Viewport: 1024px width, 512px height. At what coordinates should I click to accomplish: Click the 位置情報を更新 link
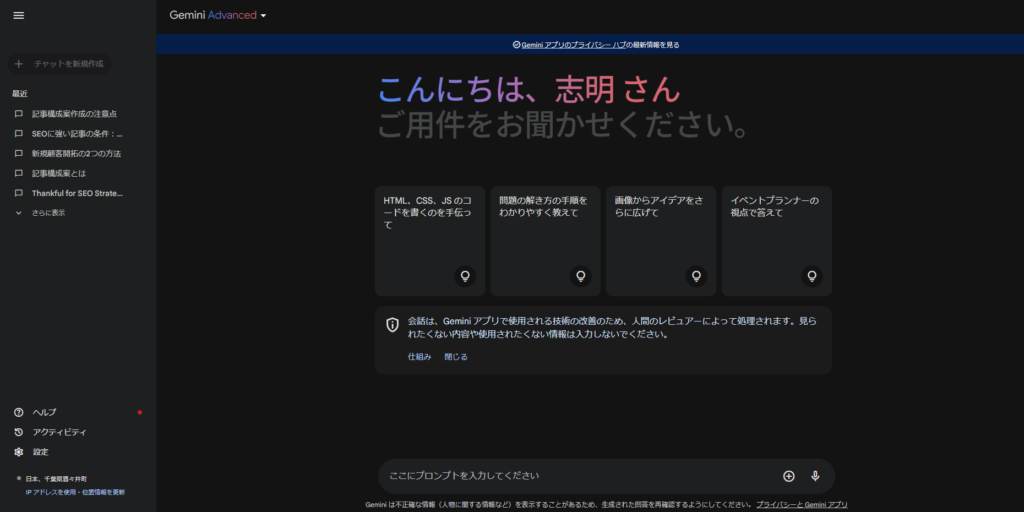(x=101, y=492)
